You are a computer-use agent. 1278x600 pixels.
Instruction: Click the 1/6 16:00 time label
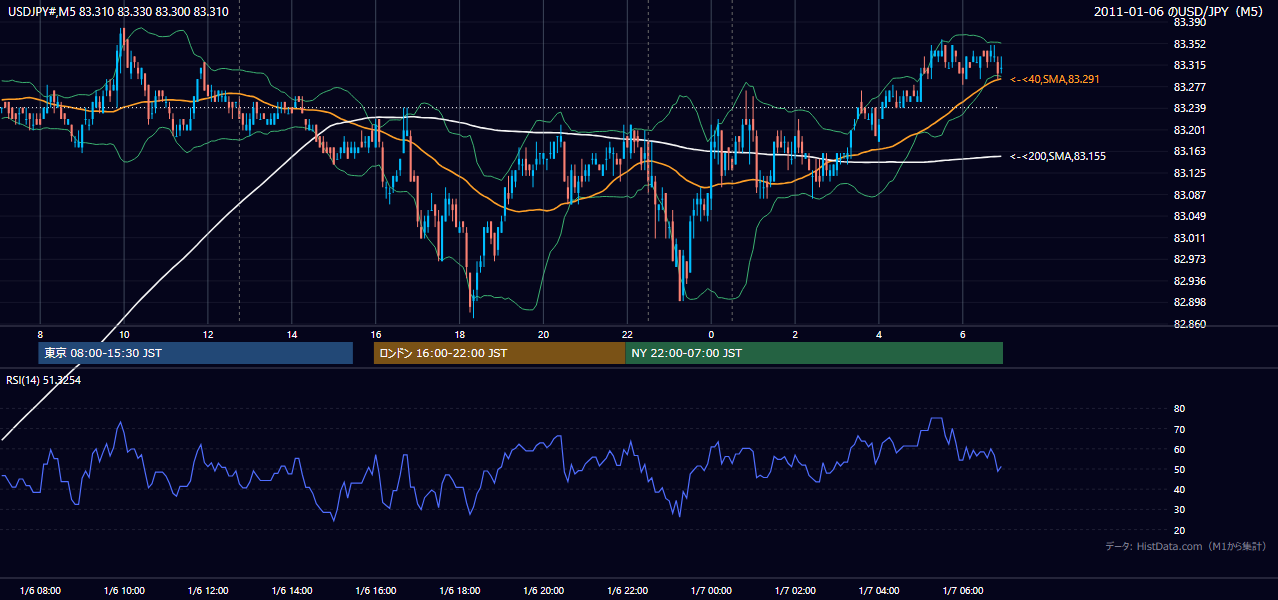(x=376, y=591)
